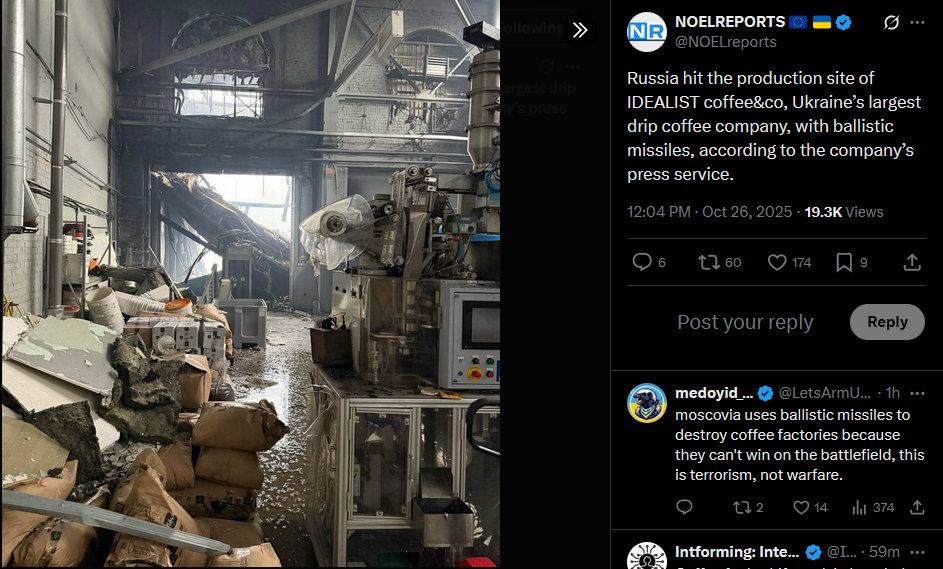This screenshot has width=943, height=569.
Task: Share the medoyid_ reply
Action: [917, 507]
